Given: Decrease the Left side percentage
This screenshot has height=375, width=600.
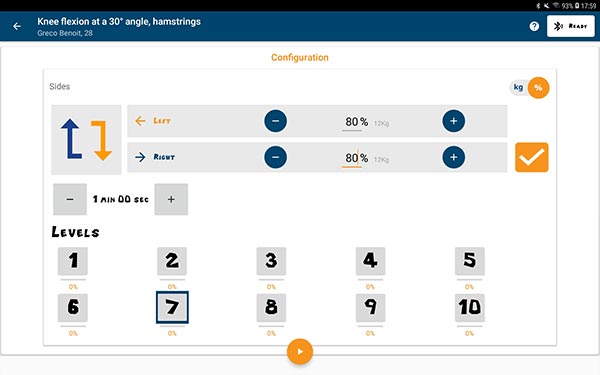Looking at the screenshot, I should 276,121.
